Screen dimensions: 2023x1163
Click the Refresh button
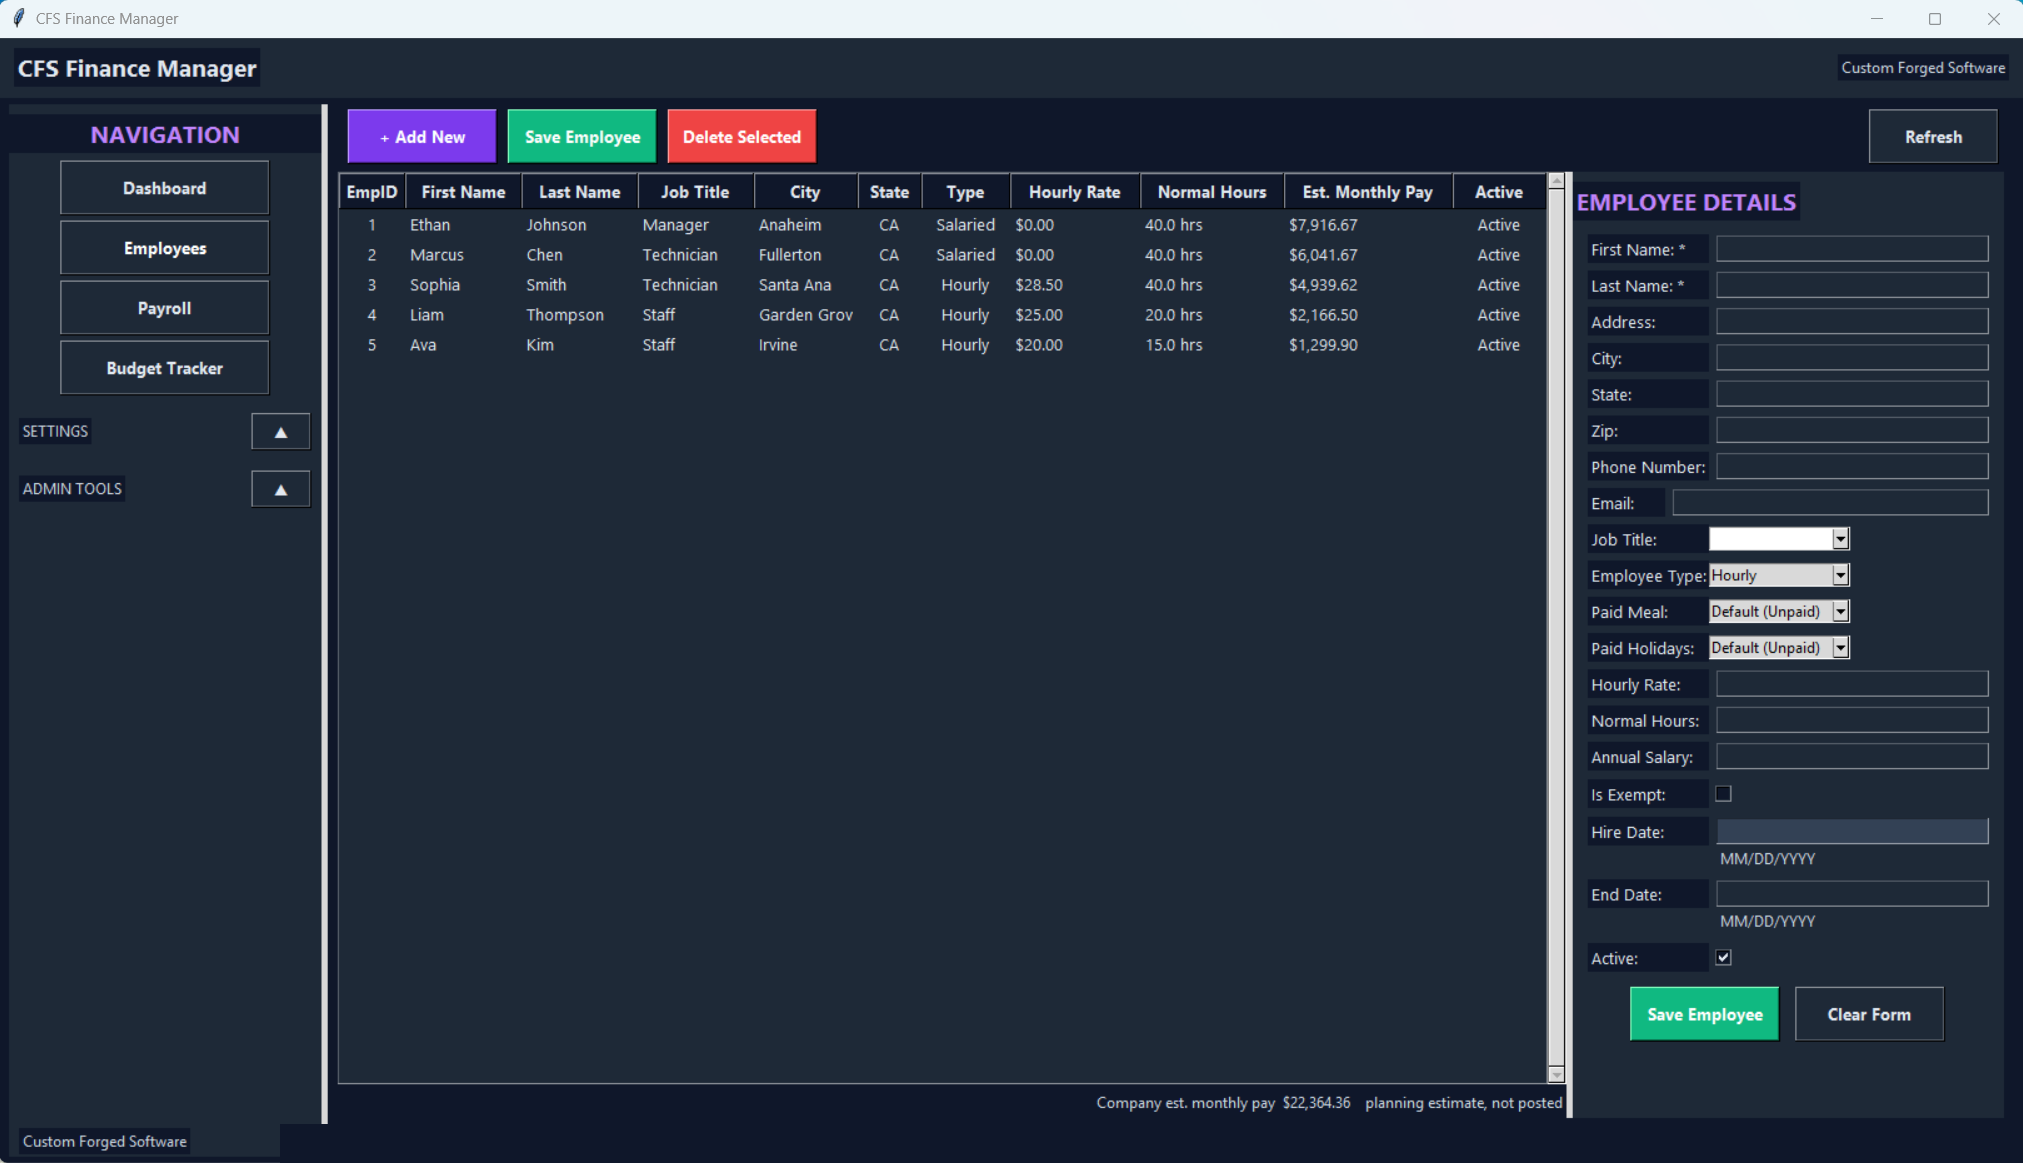(x=1933, y=137)
